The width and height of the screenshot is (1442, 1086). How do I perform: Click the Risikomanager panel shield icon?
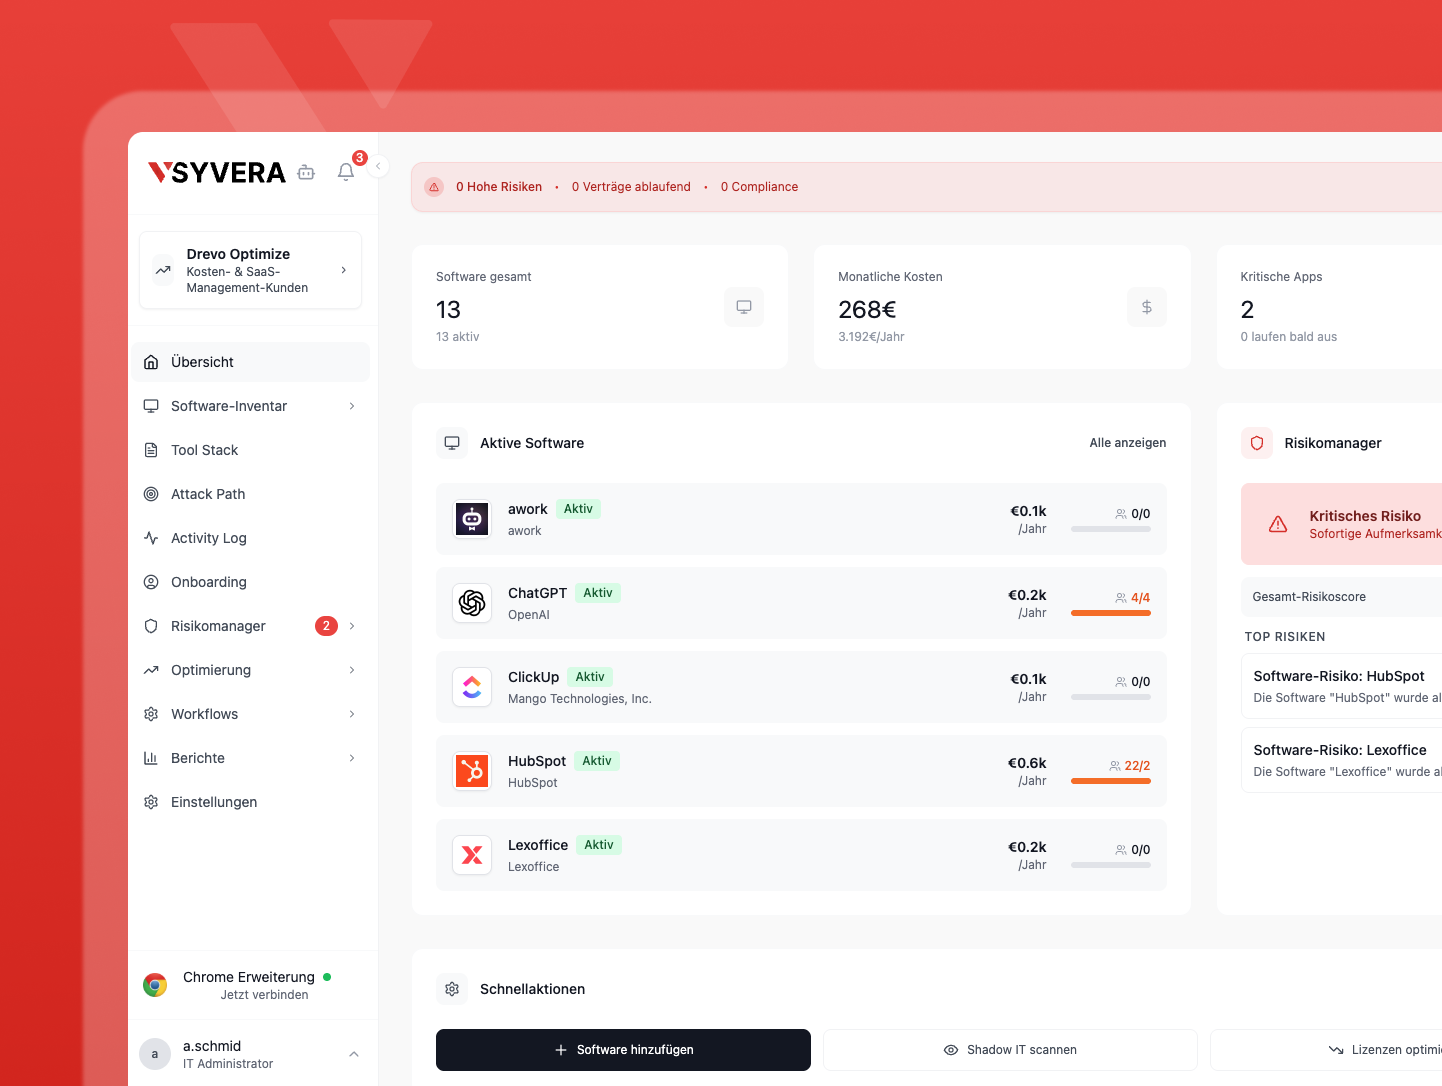click(x=1257, y=443)
